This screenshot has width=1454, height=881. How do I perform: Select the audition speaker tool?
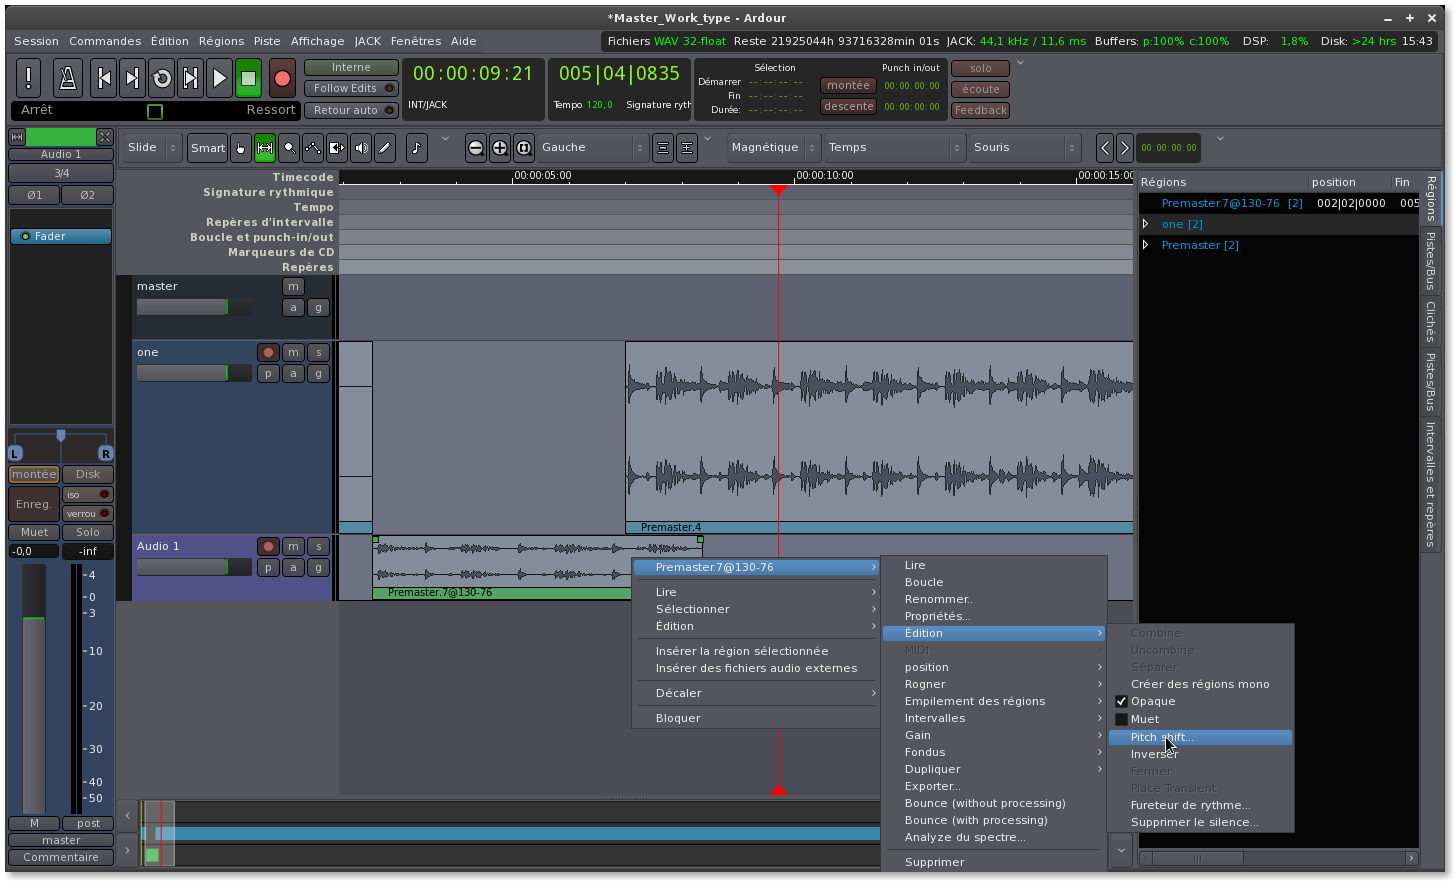(x=361, y=148)
